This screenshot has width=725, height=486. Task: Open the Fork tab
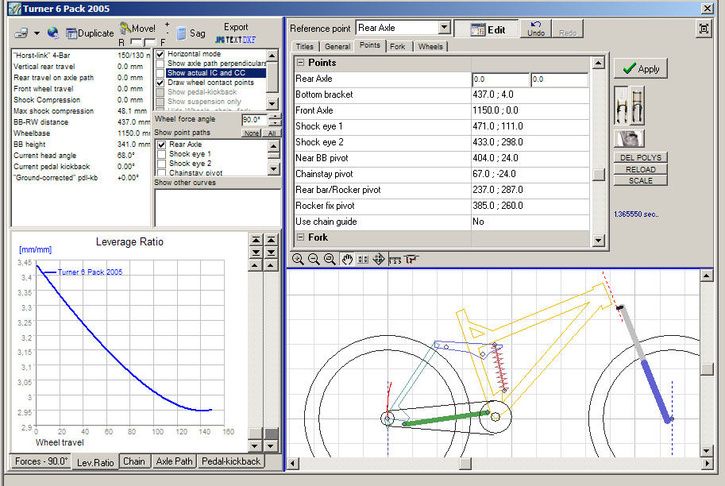pos(397,46)
